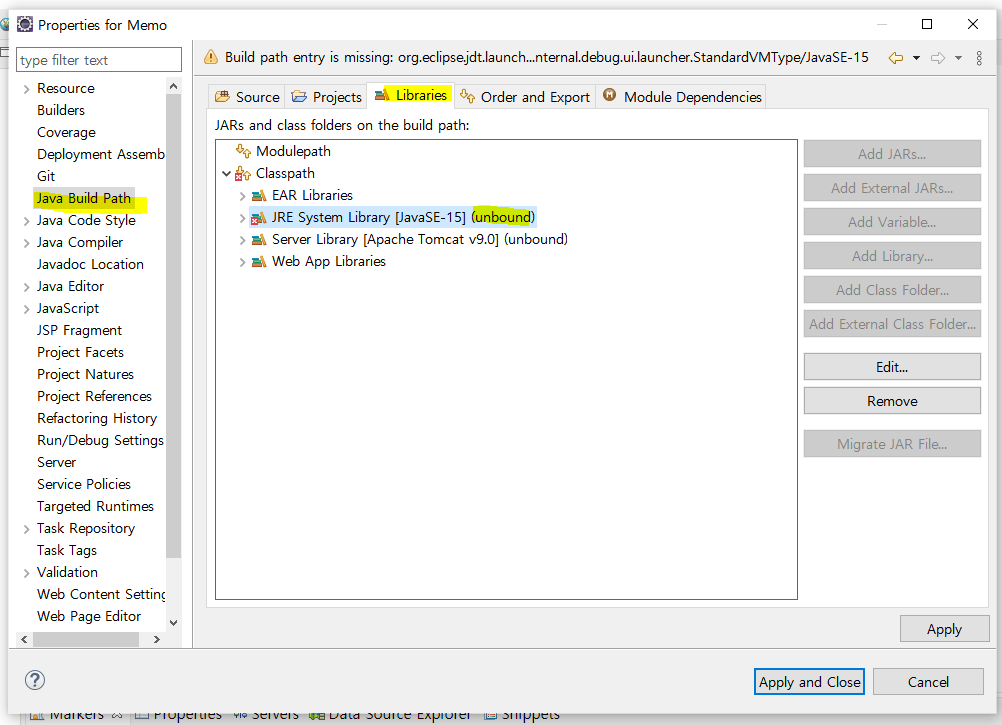Screen dimensions: 1002x725
Task: Expand the JRE System Library node
Action: click(242, 218)
